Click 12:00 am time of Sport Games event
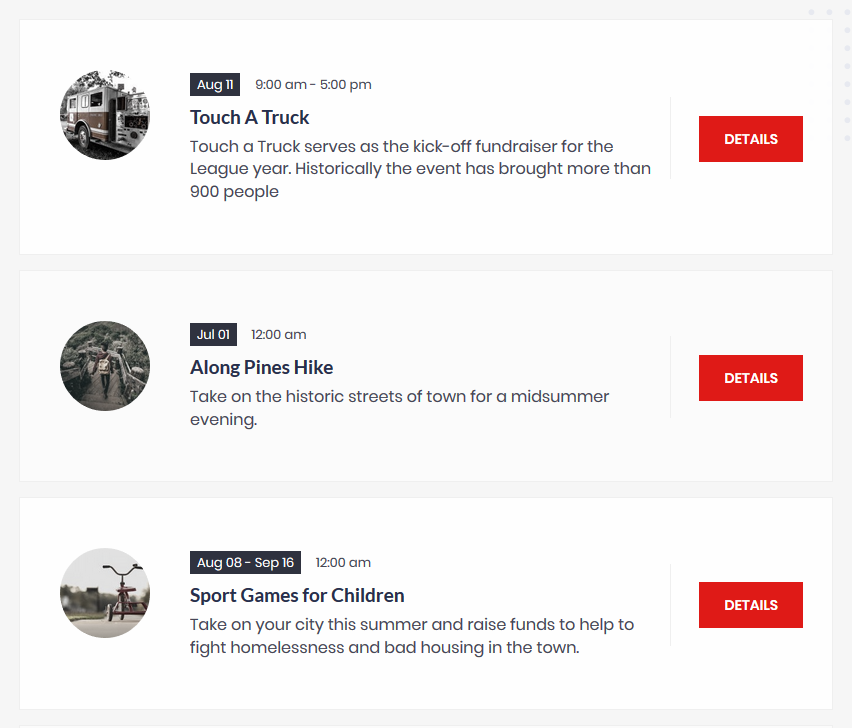The height and width of the screenshot is (728, 852). [x=343, y=562]
